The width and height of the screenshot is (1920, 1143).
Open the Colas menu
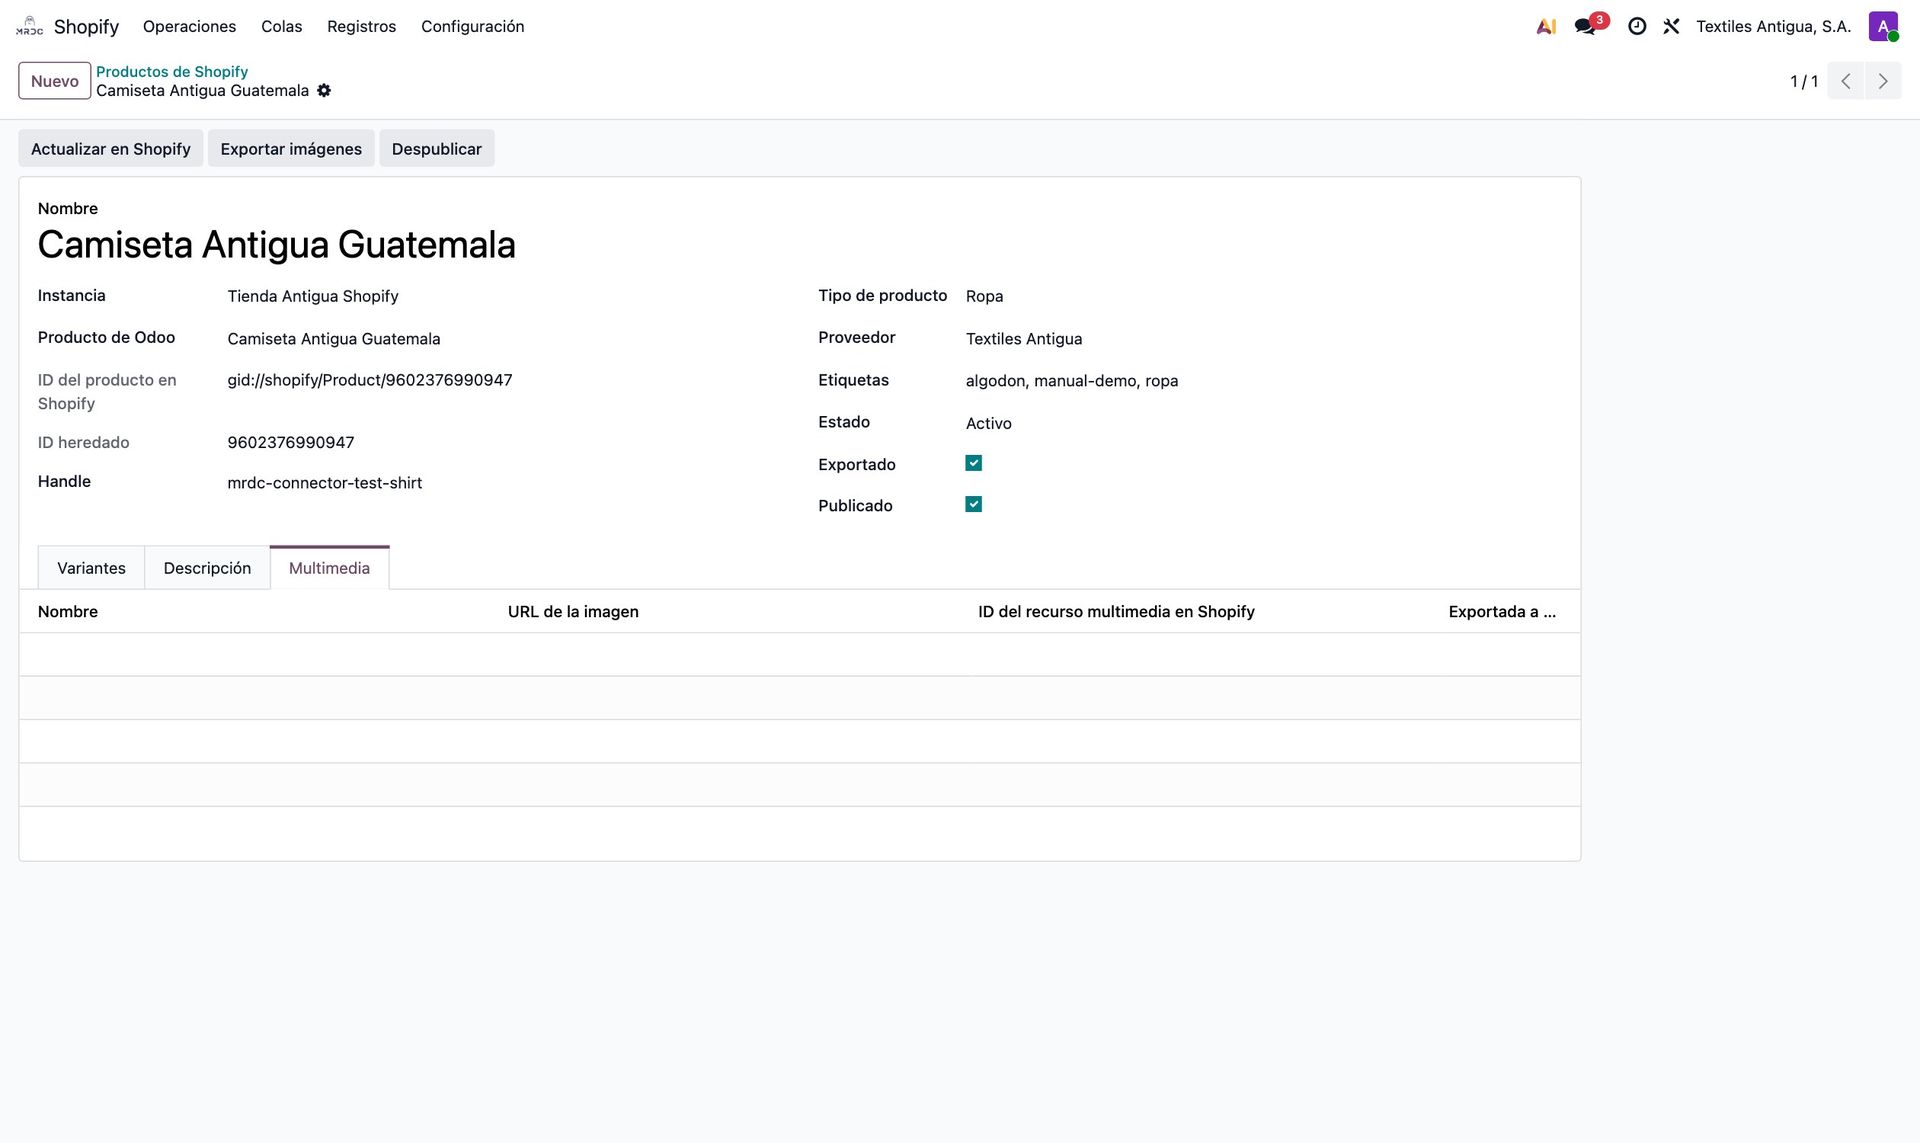[282, 27]
